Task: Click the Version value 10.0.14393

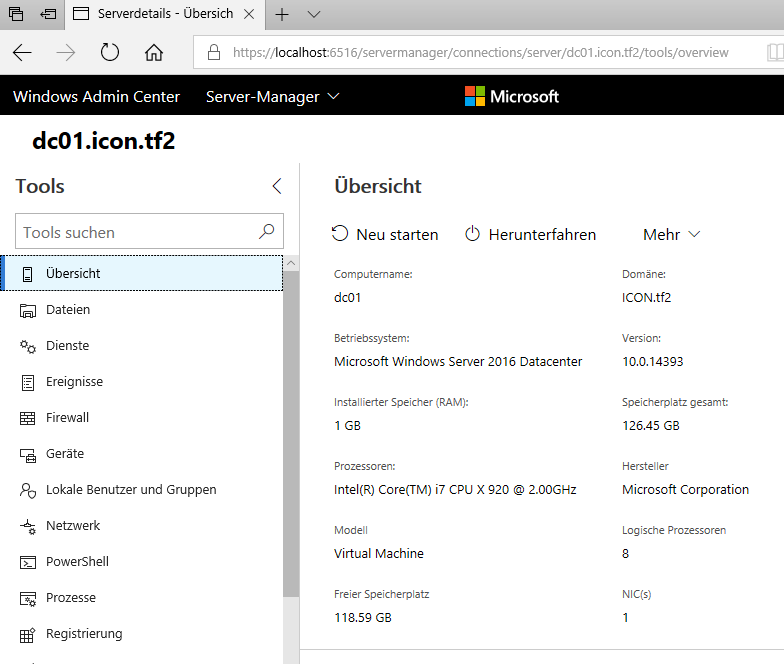Action: click(x=652, y=362)
